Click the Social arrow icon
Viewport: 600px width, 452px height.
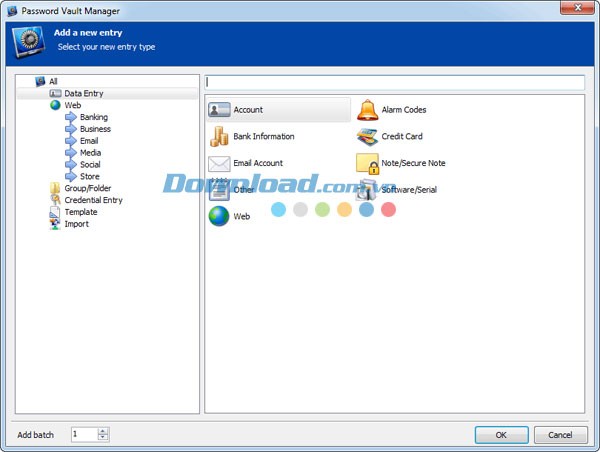pos(71,165)
